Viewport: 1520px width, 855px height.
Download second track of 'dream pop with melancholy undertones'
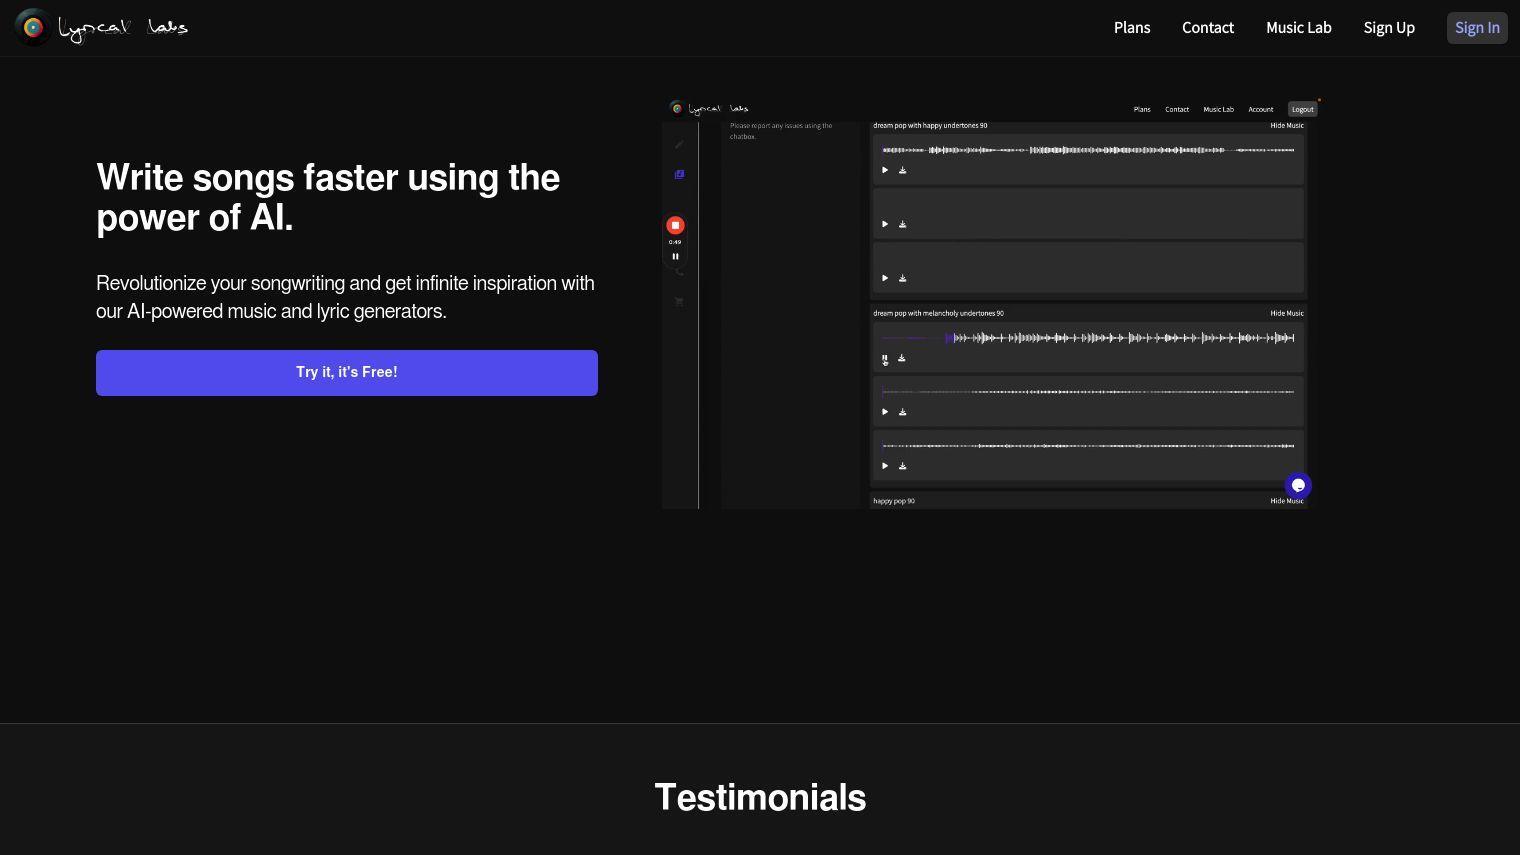click(902, 412)
